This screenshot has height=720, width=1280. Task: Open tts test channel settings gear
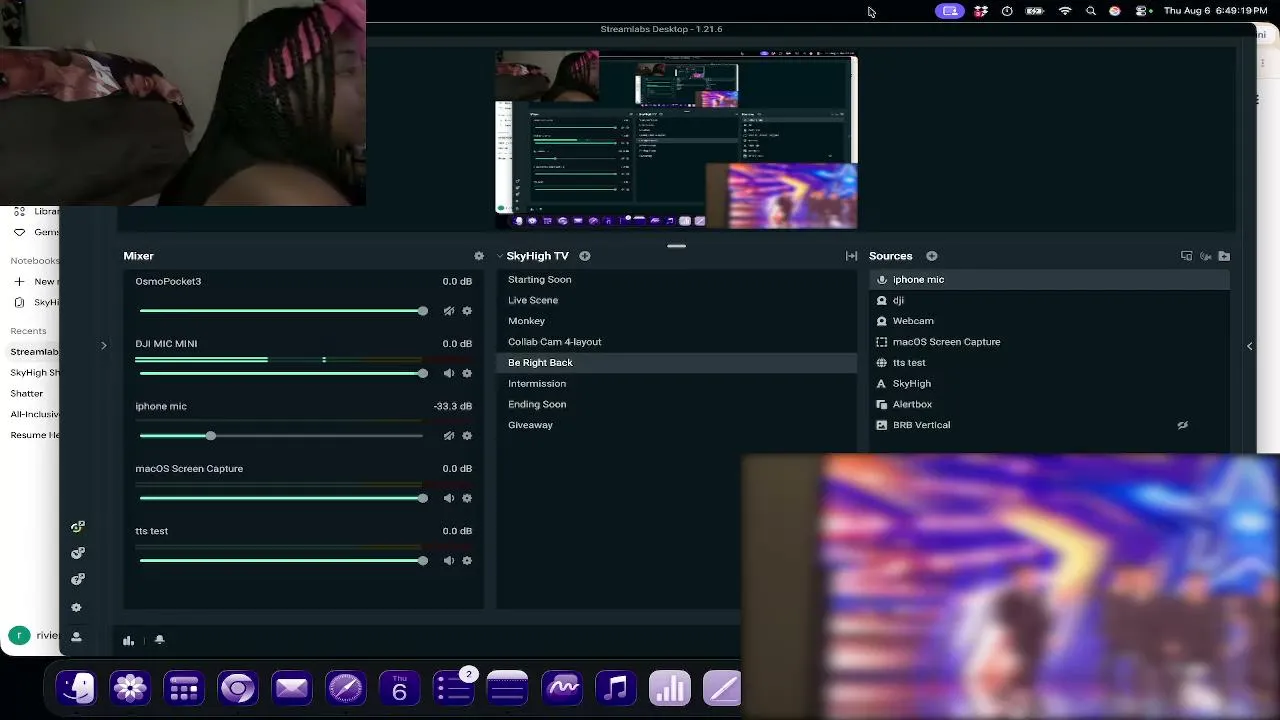[x=467, y=561]
